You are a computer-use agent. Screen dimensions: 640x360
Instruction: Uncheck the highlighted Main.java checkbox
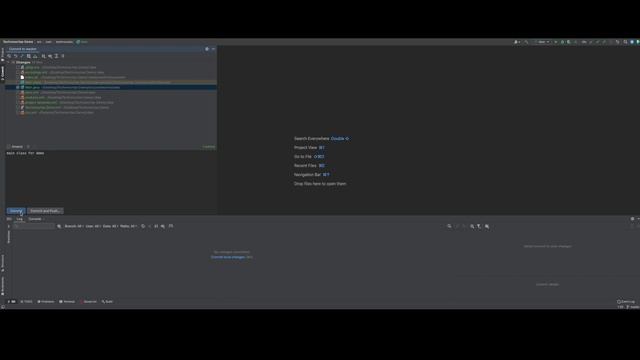coord(18,87)
